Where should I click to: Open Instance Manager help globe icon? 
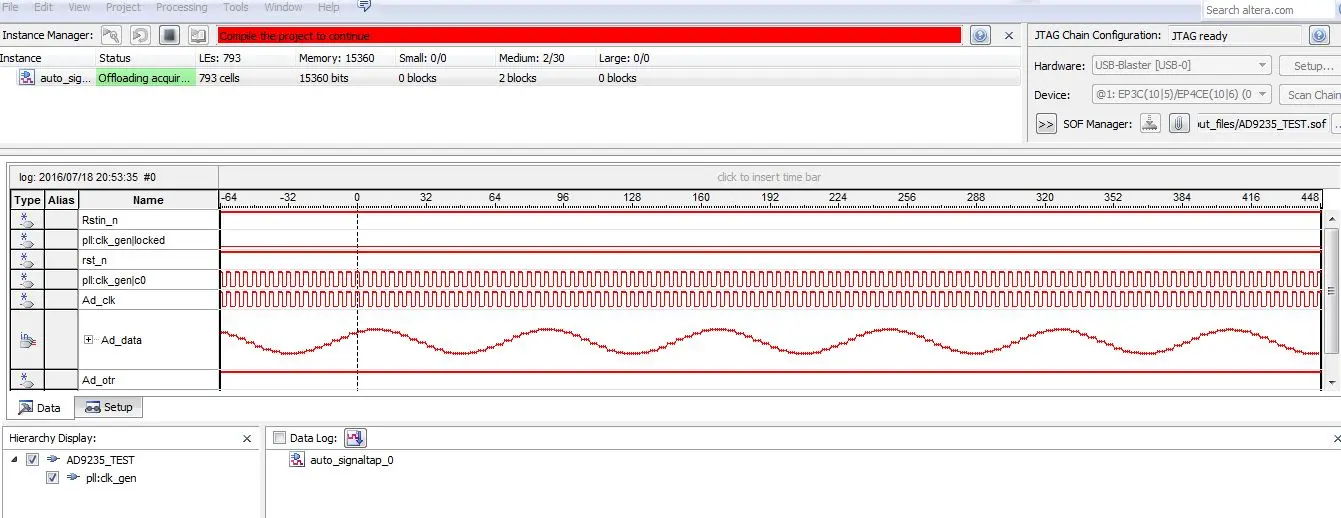pyautogui.click(x=981, y=35)
